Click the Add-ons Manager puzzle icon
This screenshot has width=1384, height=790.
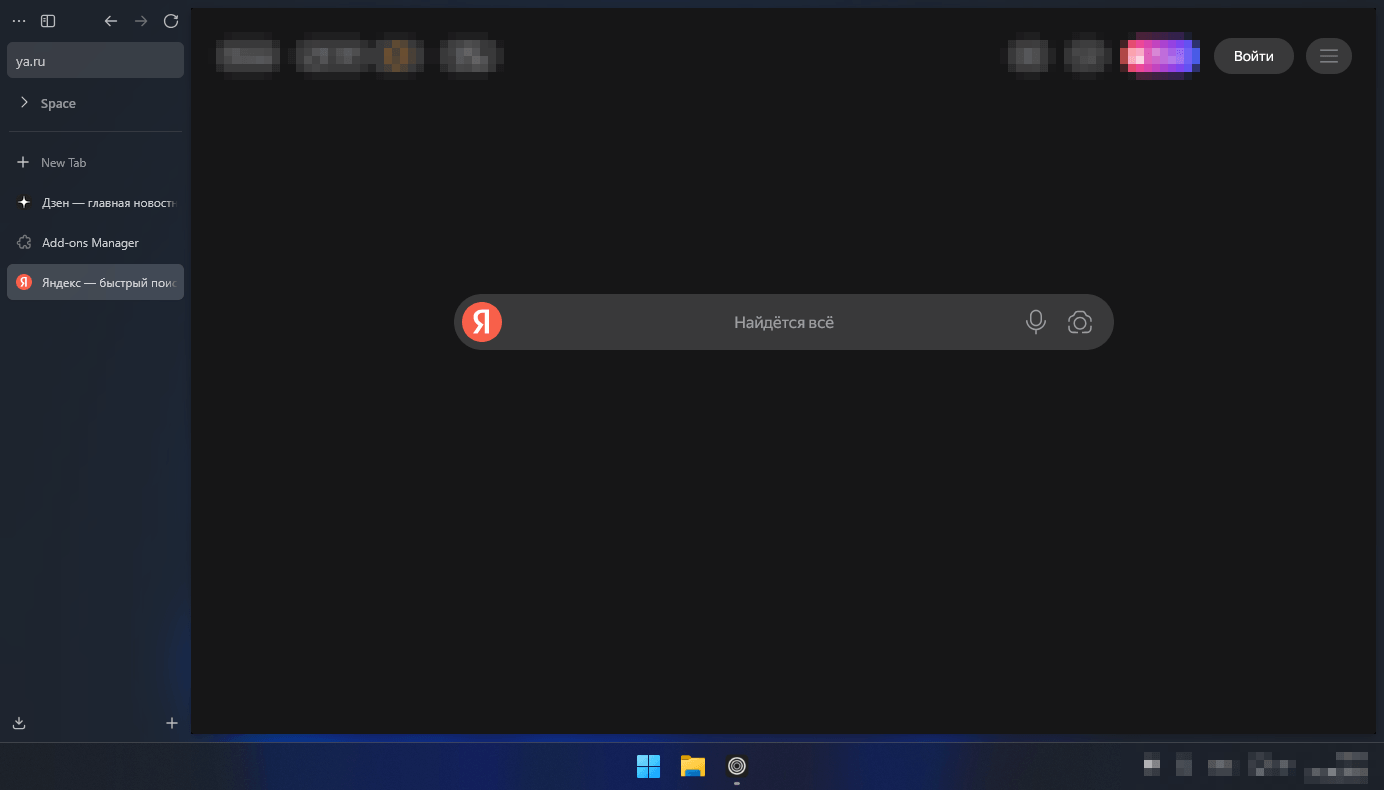[24, 242]
